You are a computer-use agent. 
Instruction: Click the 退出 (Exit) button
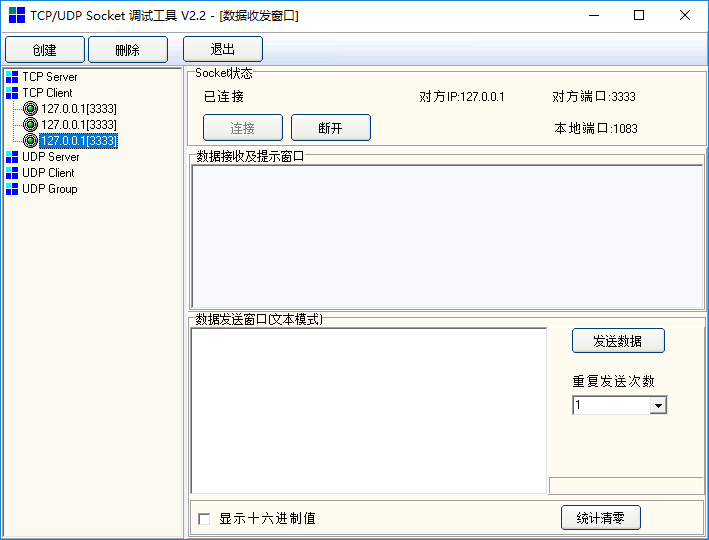tap(223, 49)
